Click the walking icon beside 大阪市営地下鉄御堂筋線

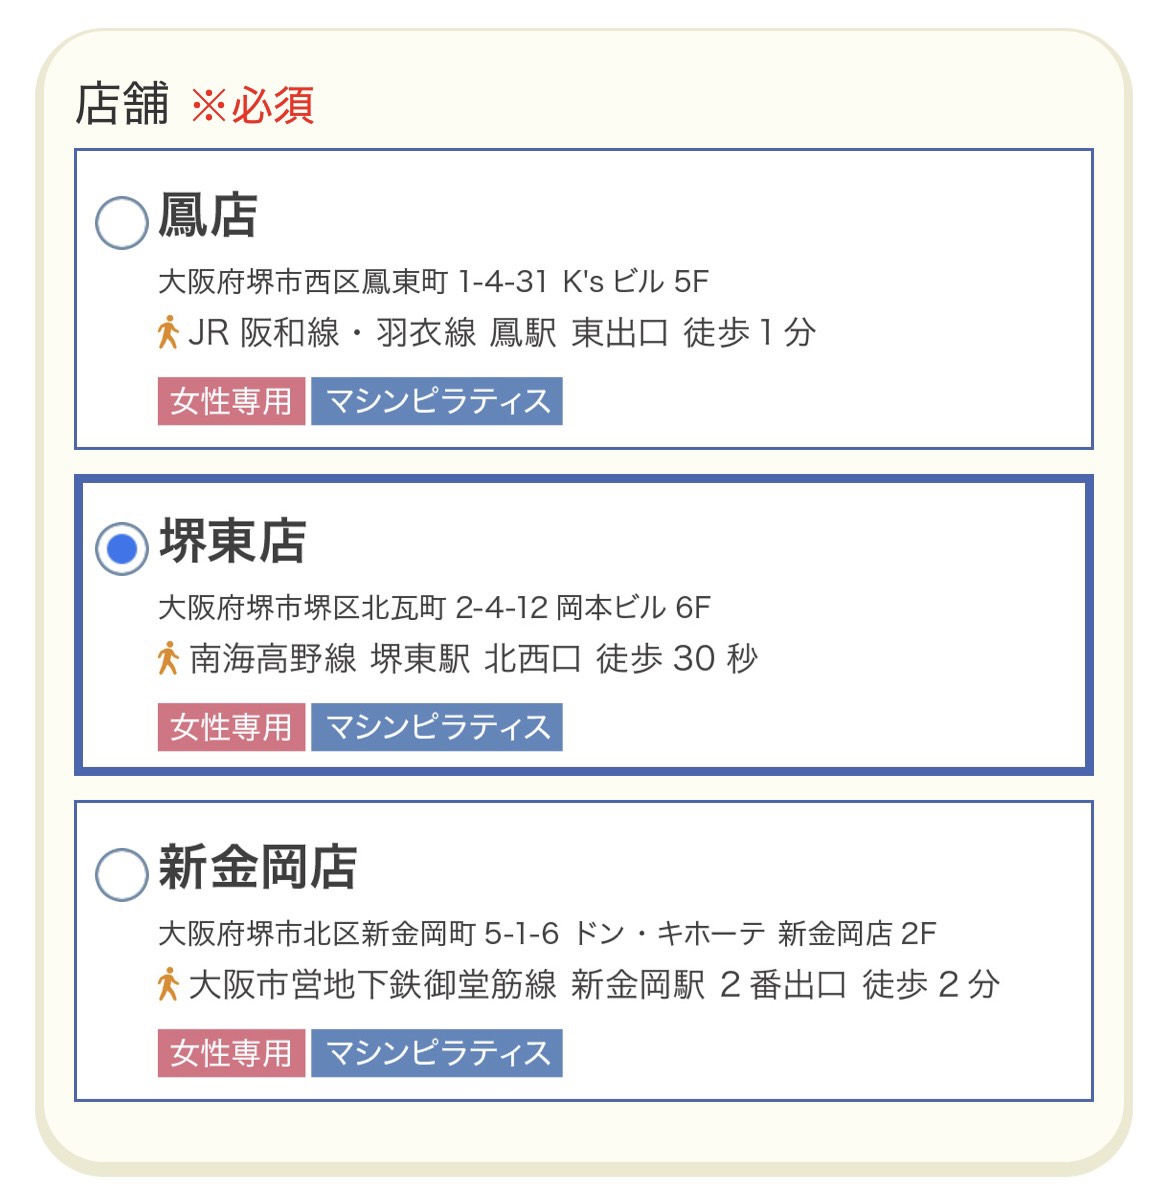168,985
